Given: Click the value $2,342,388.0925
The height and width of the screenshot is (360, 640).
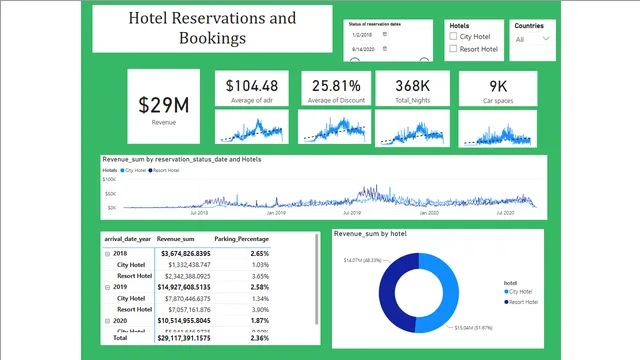Looking at the screenshot, I should coord(189,276).
